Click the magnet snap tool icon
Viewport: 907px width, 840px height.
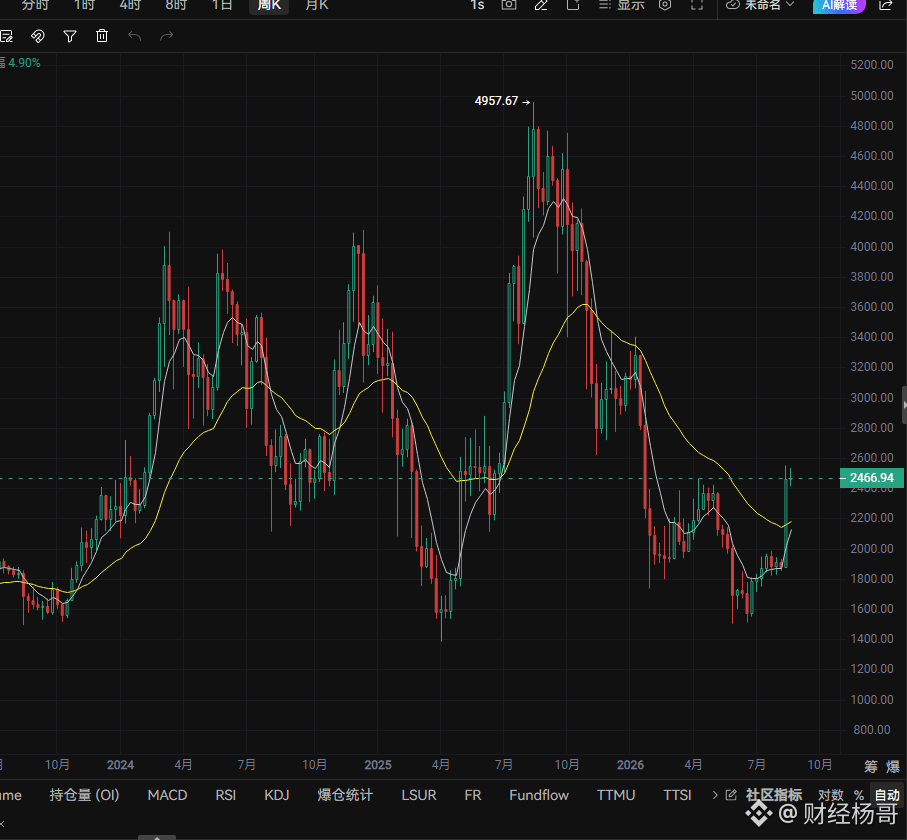pyautogui.click(x=38, y=36)
